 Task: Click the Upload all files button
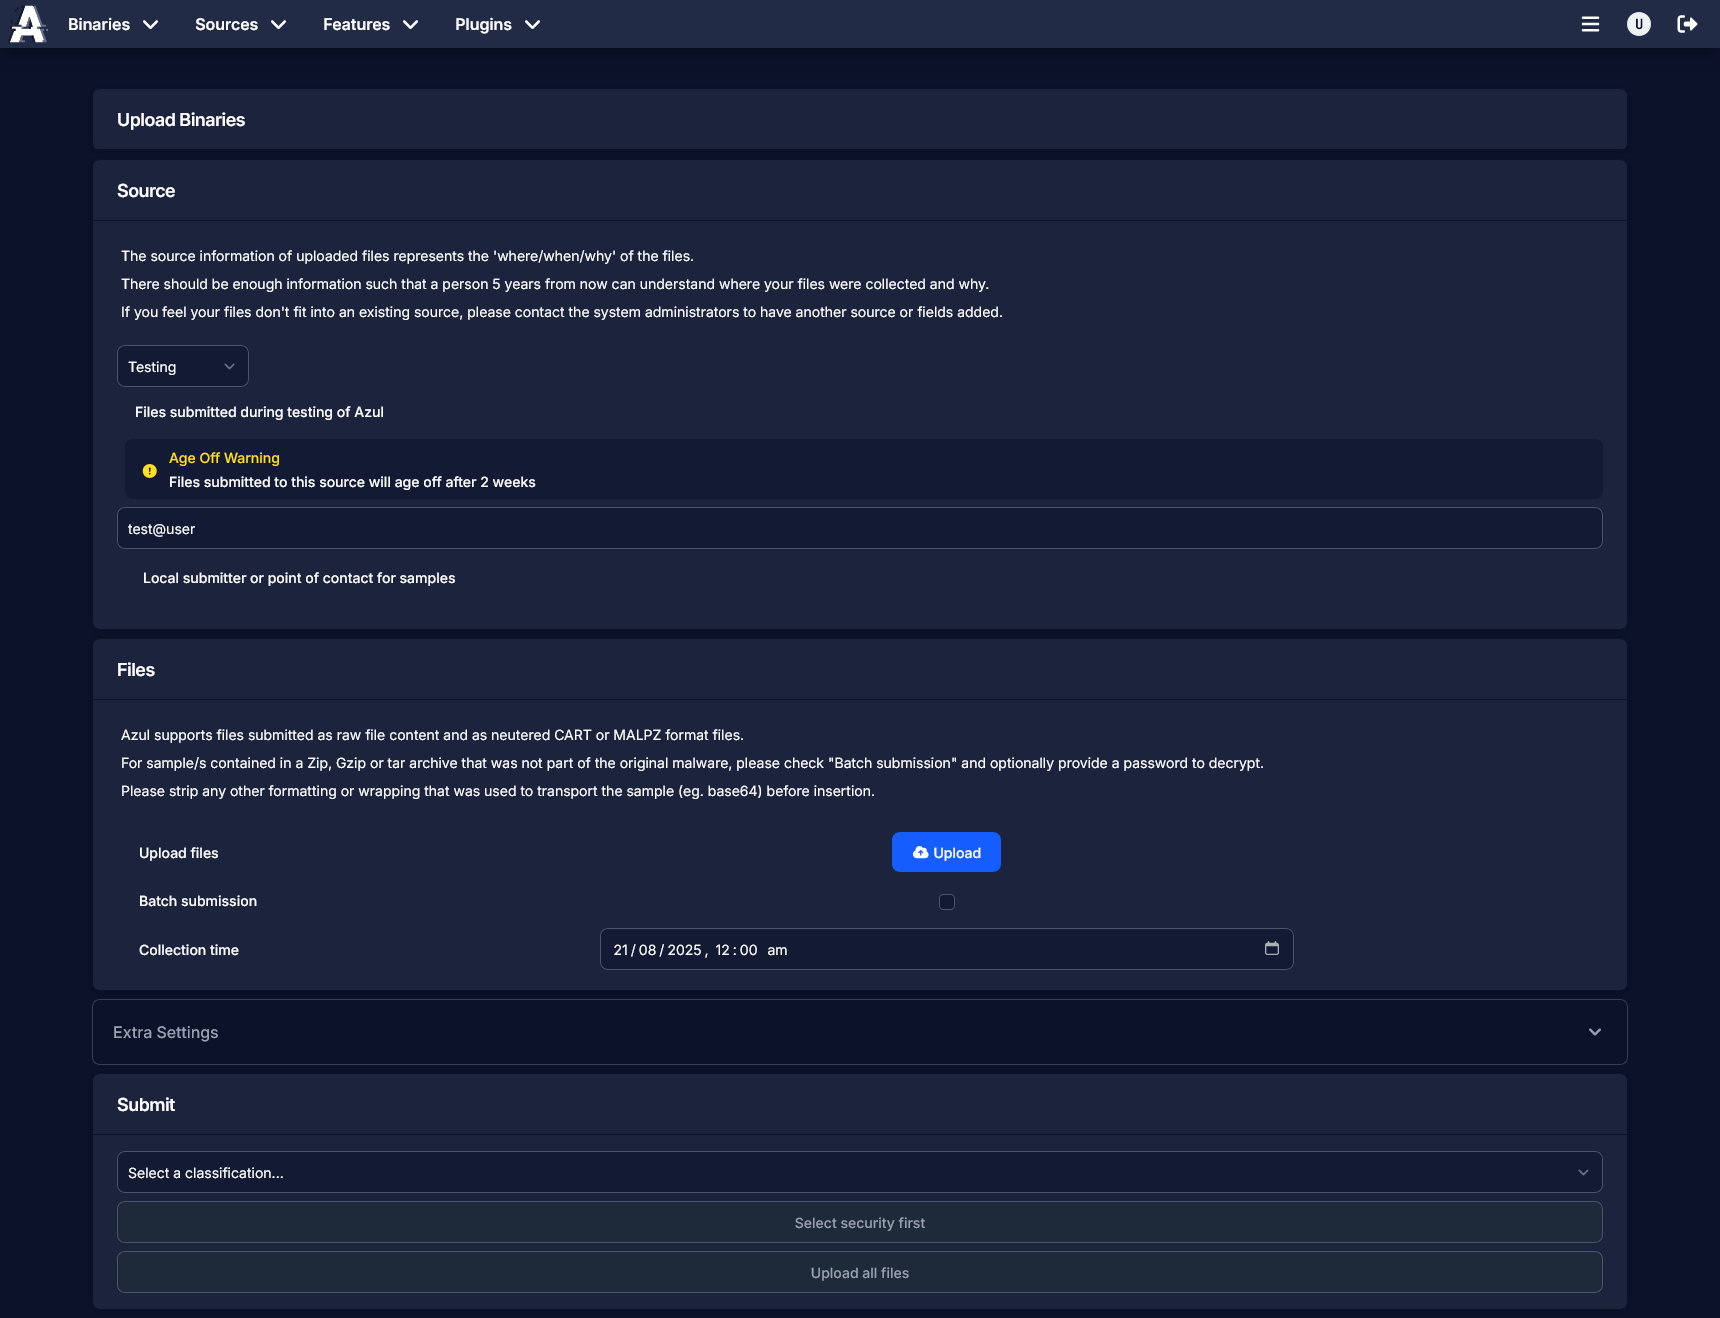859,1272
